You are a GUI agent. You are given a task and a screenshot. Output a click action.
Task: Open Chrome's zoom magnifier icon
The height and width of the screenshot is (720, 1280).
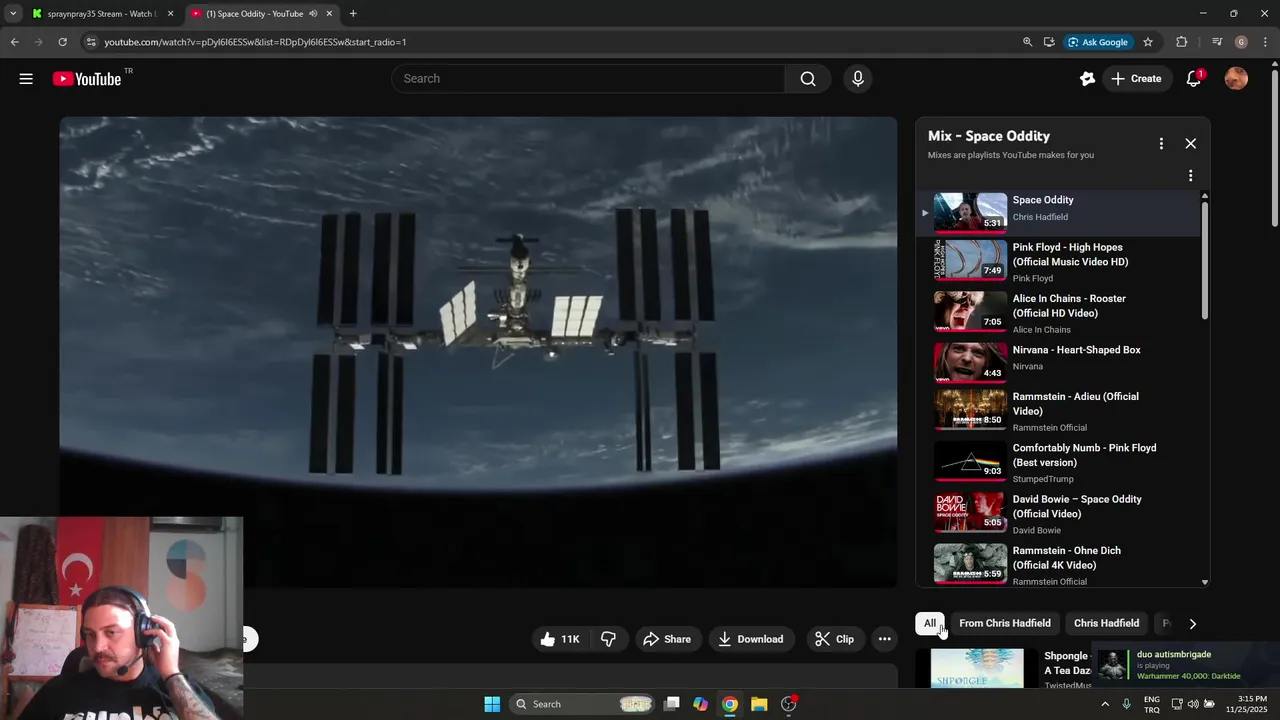click(1027, 42)
